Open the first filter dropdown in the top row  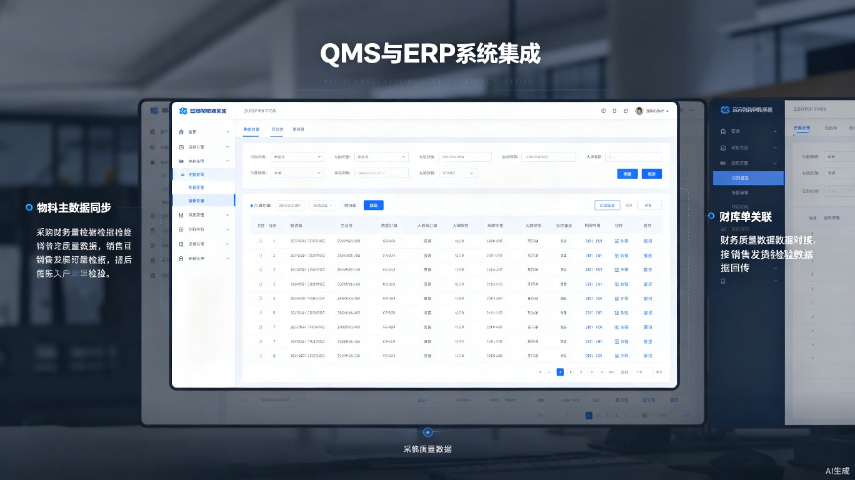297,157
